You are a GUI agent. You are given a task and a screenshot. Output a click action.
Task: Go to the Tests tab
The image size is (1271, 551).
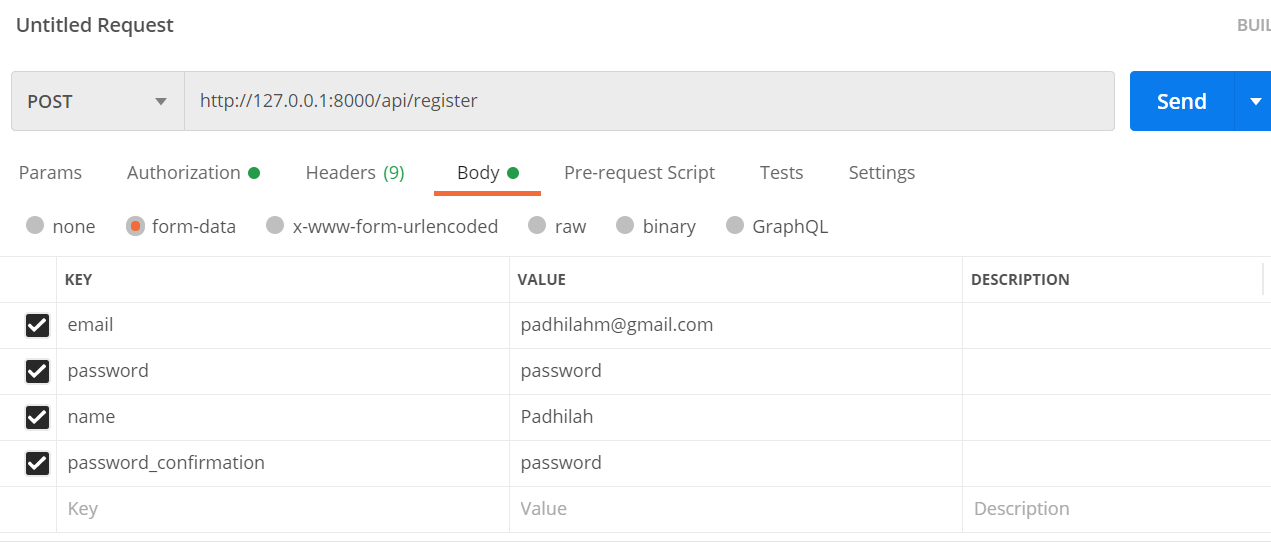[x=781, y=173]
